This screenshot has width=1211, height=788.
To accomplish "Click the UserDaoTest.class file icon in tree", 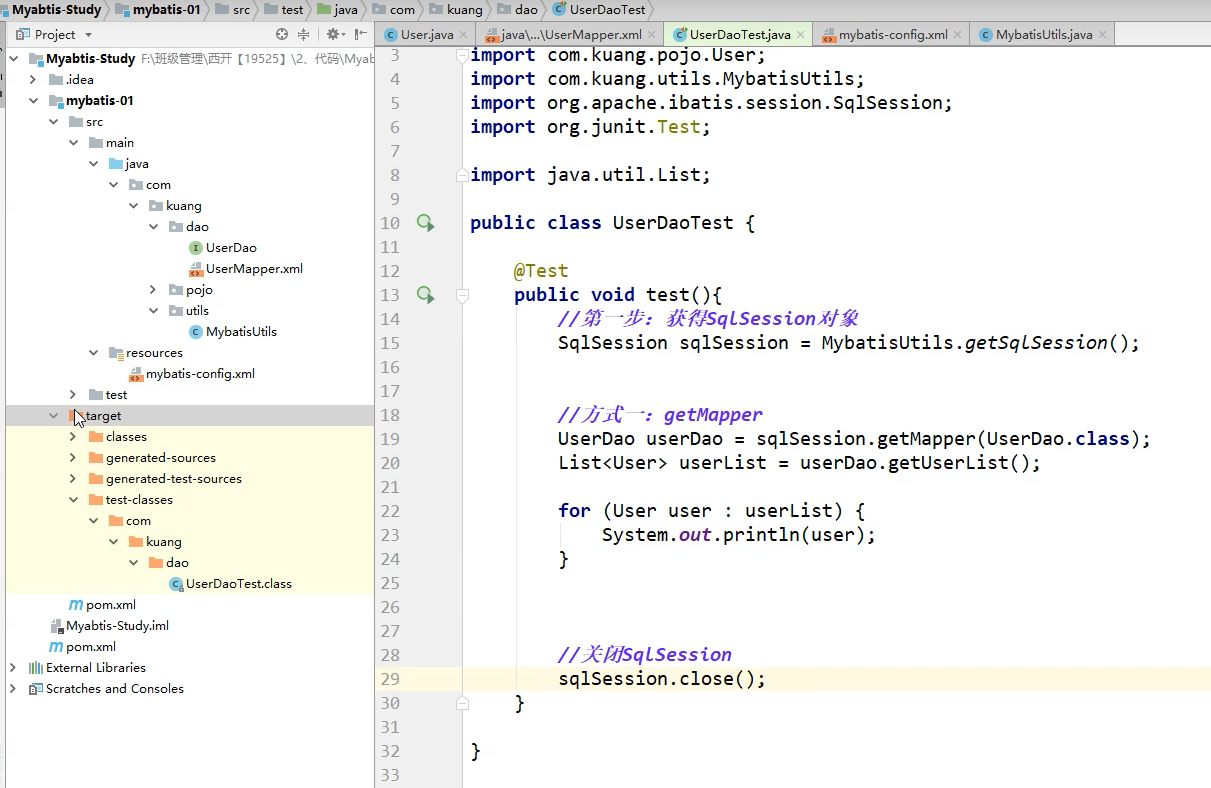I will coord(176,584).
